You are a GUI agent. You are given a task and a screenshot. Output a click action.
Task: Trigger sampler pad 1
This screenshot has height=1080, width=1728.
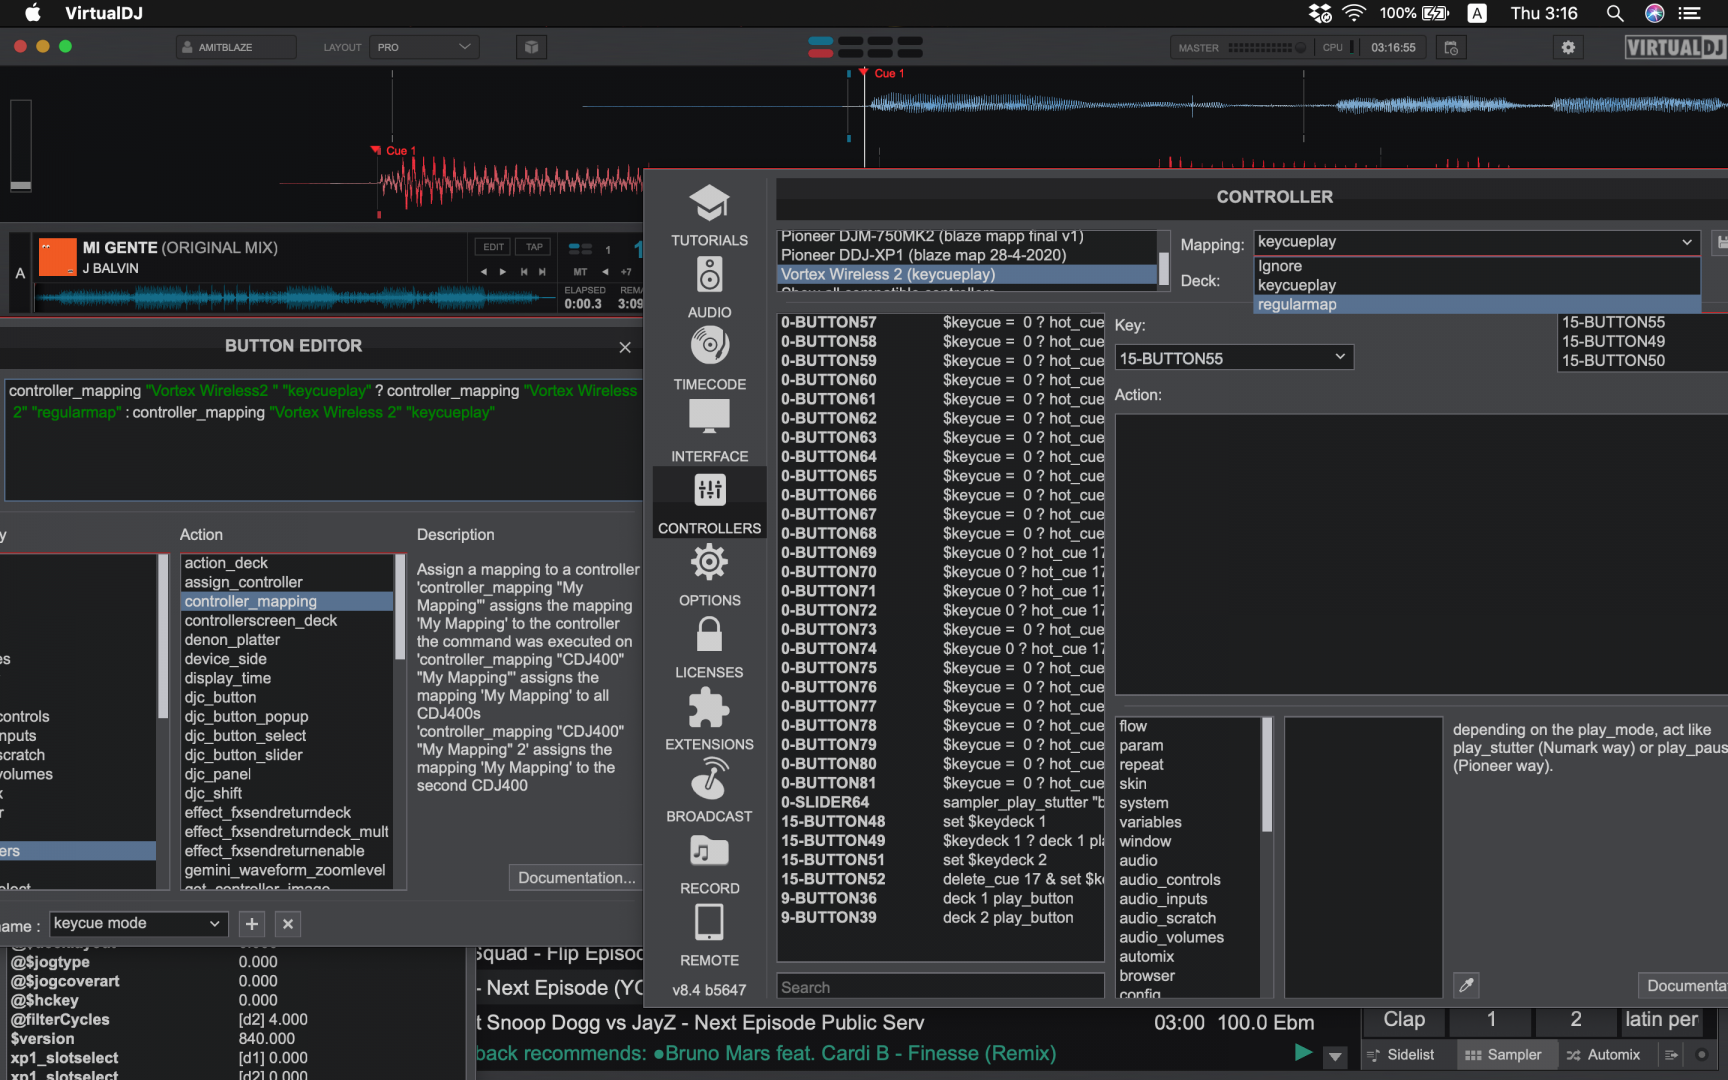(x=1491, y=1020)
